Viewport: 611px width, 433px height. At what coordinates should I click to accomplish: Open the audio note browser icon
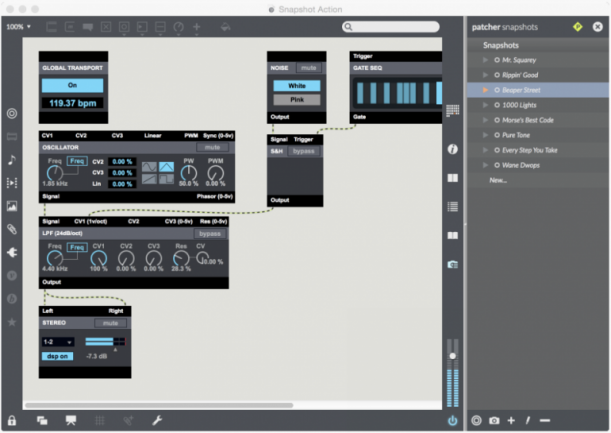[12, 159]
